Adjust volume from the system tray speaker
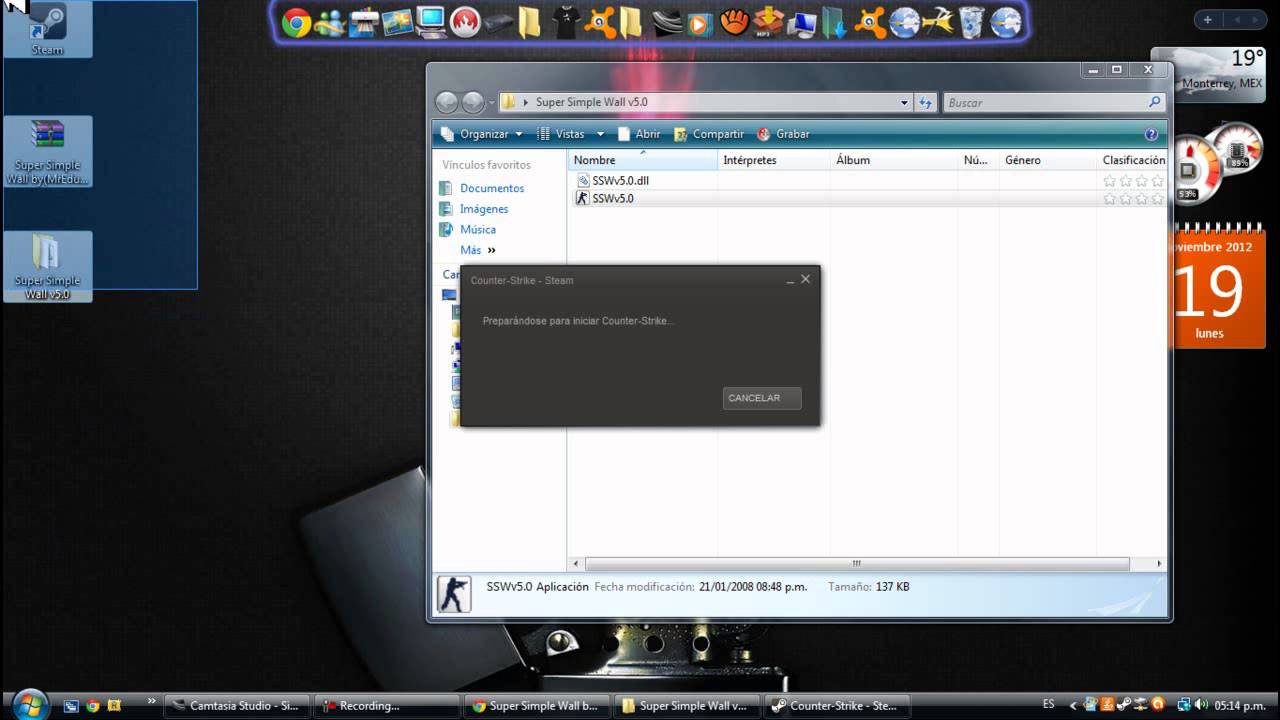 coord(1201,705)
